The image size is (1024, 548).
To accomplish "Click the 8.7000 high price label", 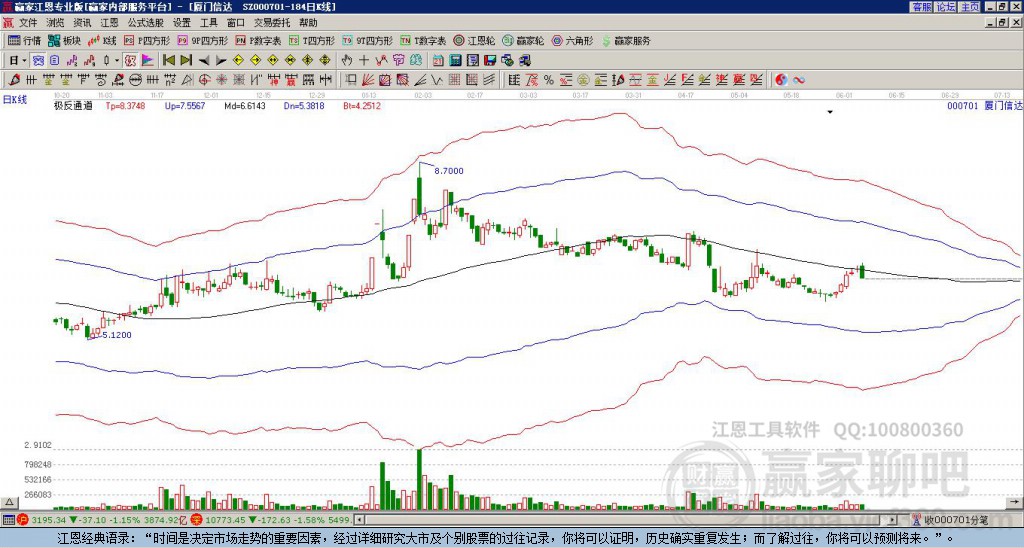I will [449, 170].
